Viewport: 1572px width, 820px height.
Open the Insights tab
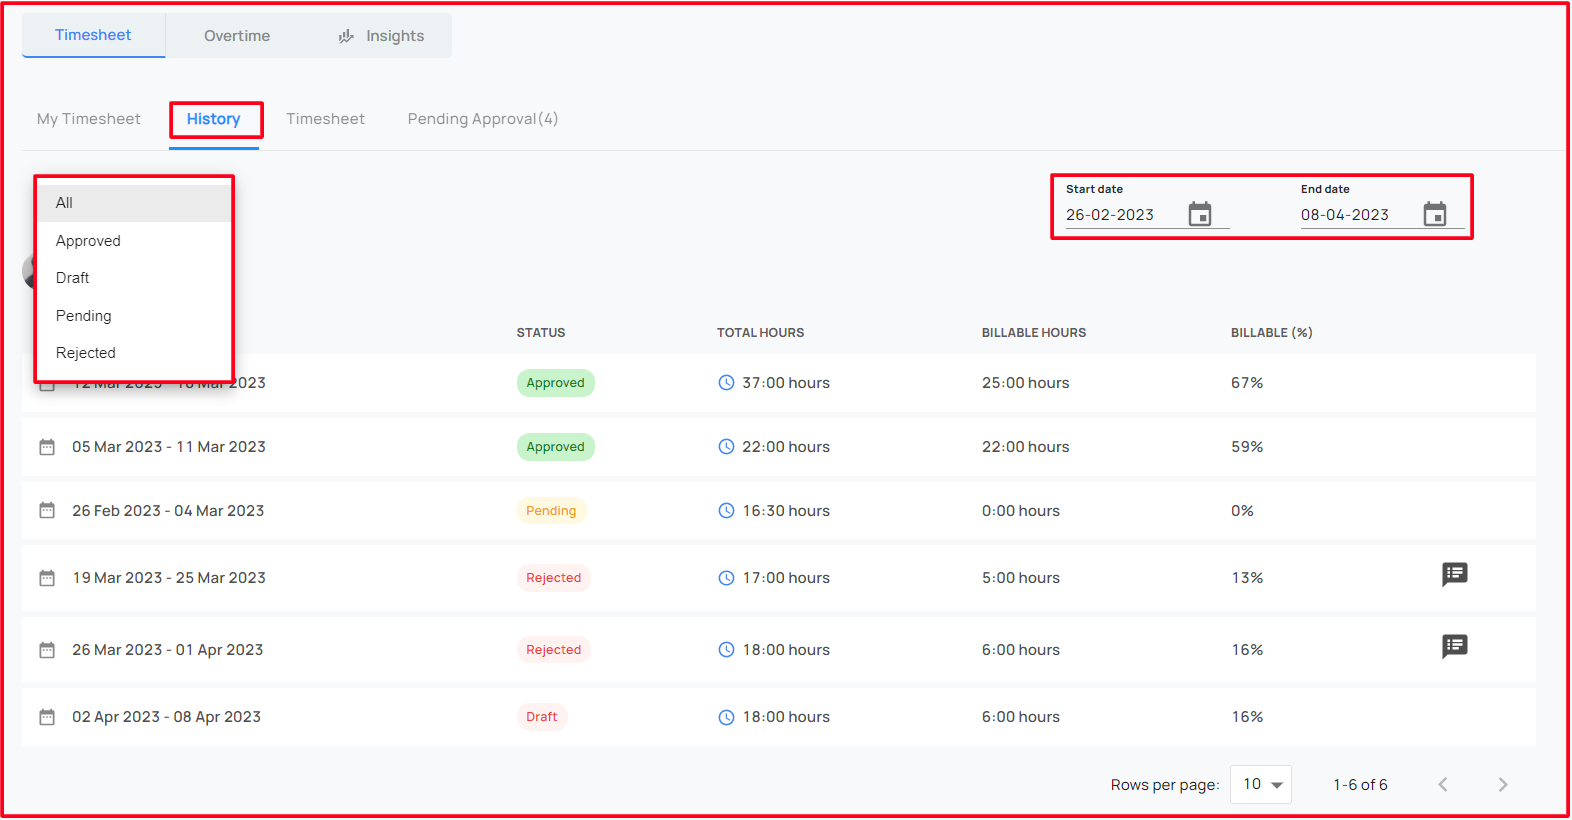click(x=381, y=36)
